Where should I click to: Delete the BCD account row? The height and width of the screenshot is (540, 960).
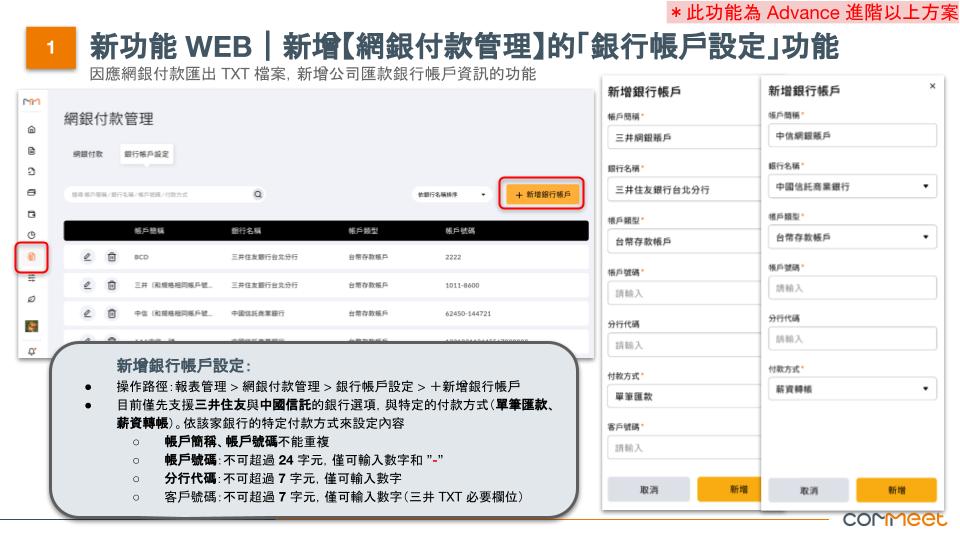111,257
